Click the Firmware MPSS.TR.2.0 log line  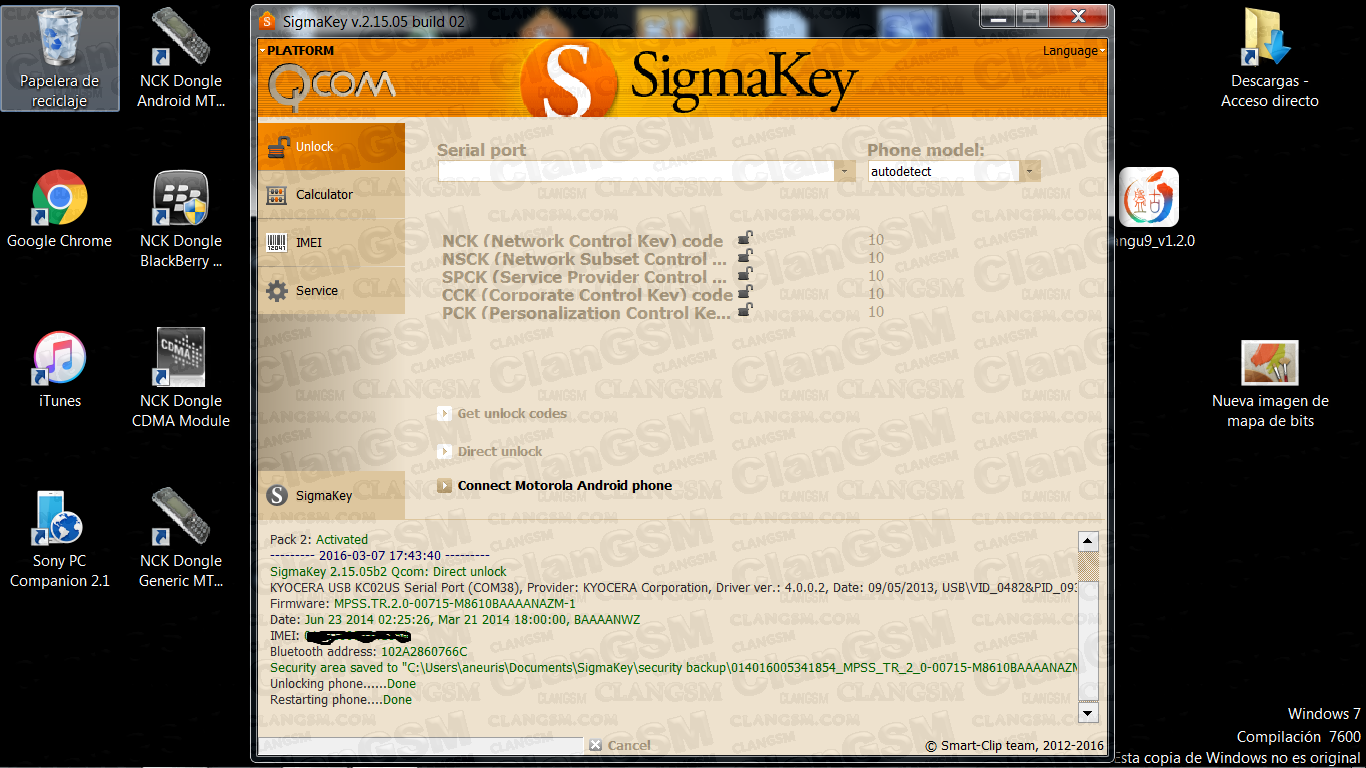pyautogui.click(x=423, y=604)
